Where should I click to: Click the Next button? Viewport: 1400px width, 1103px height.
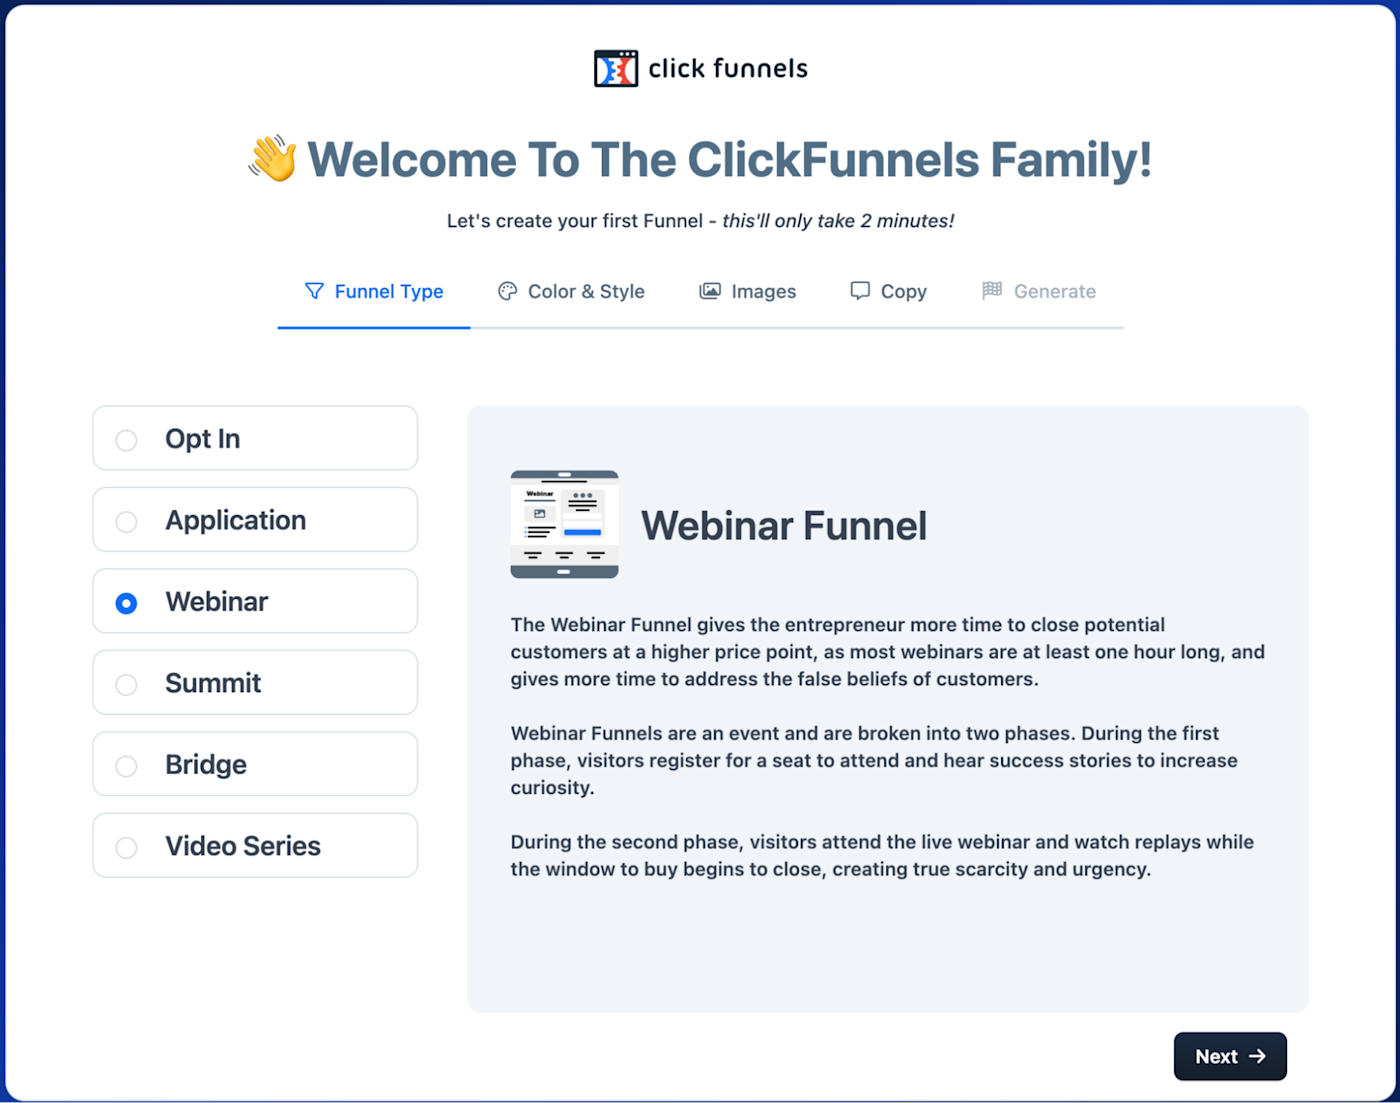(x=1230, y=1056)
